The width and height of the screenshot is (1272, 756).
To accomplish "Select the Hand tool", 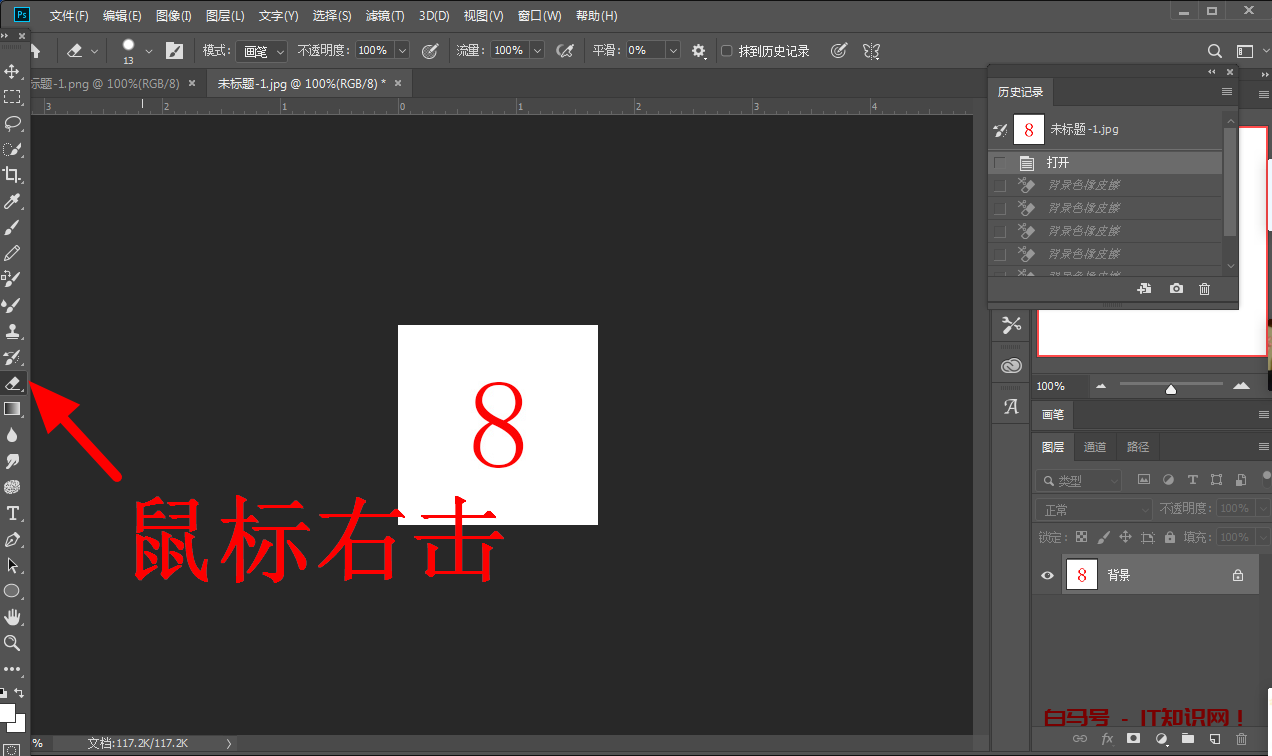I will tap(13, 617).
